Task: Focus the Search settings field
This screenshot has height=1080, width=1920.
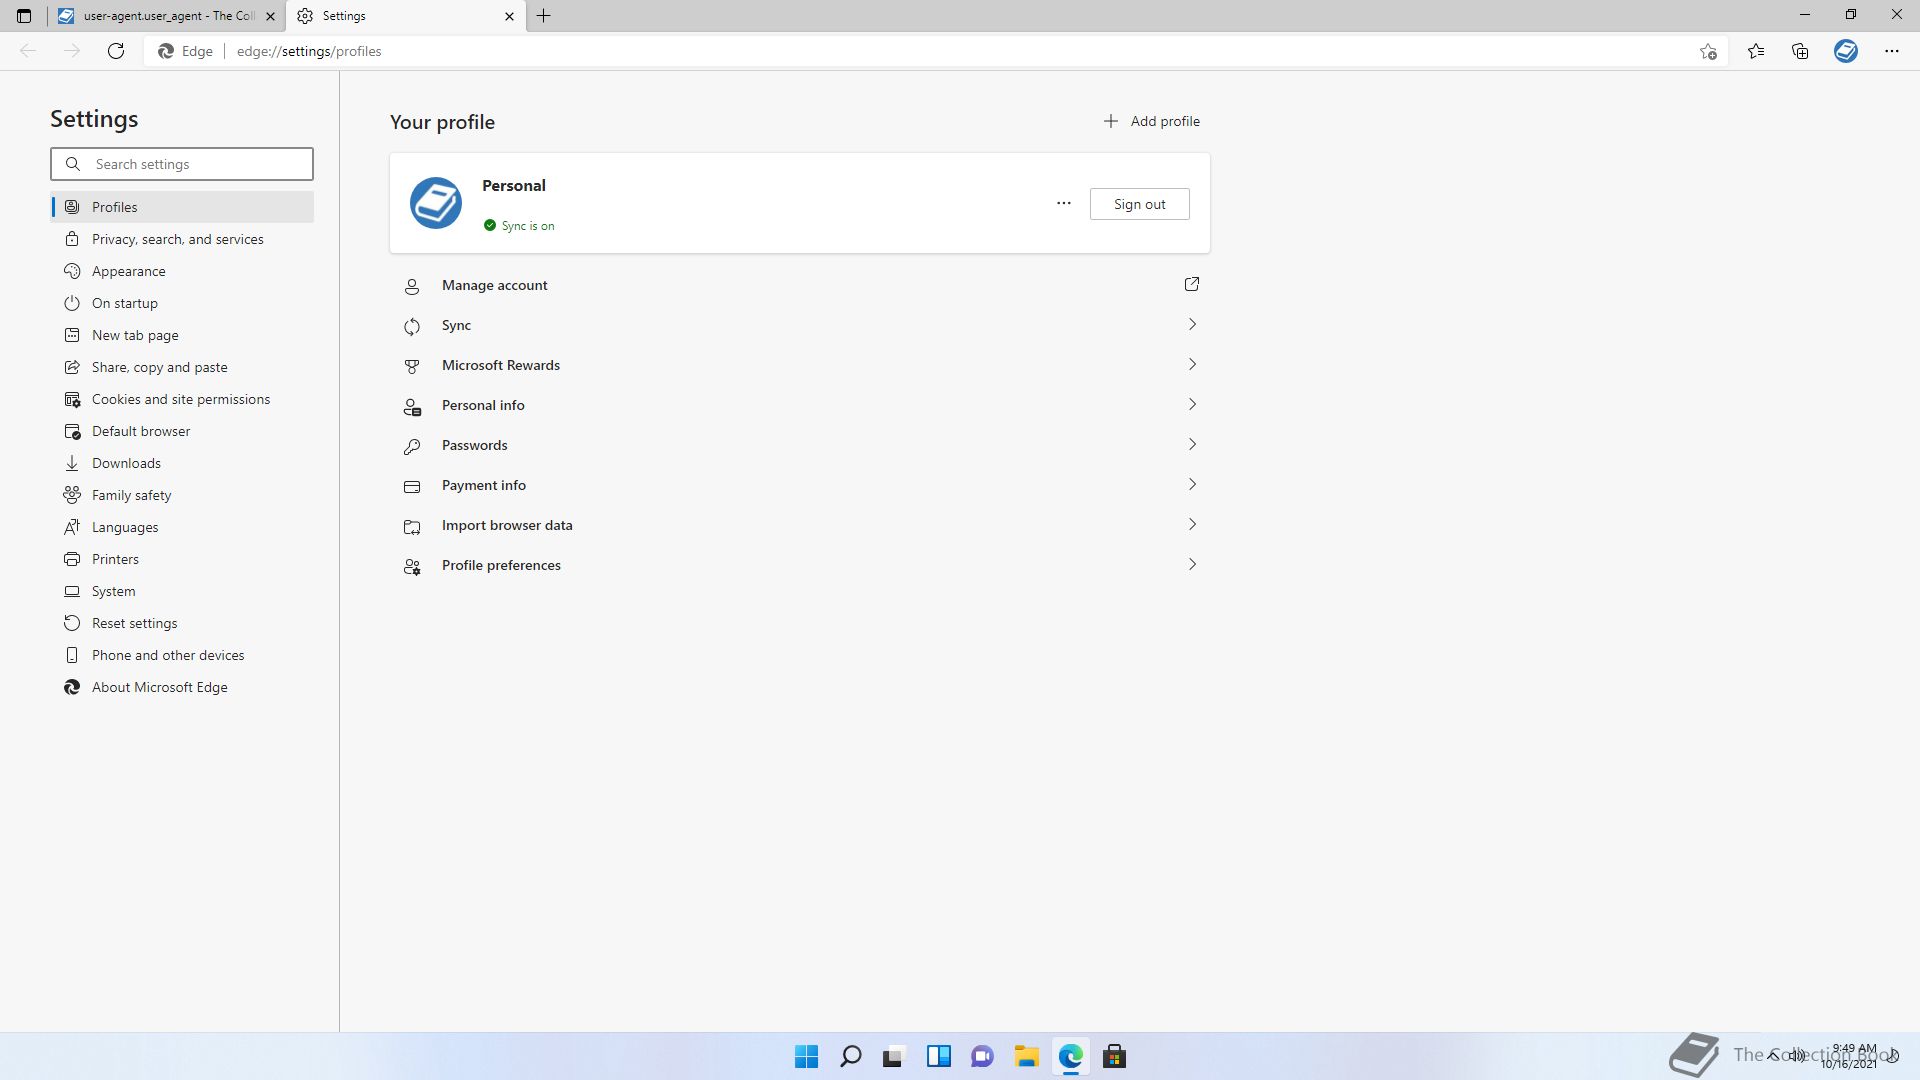Action: (182, 164)
